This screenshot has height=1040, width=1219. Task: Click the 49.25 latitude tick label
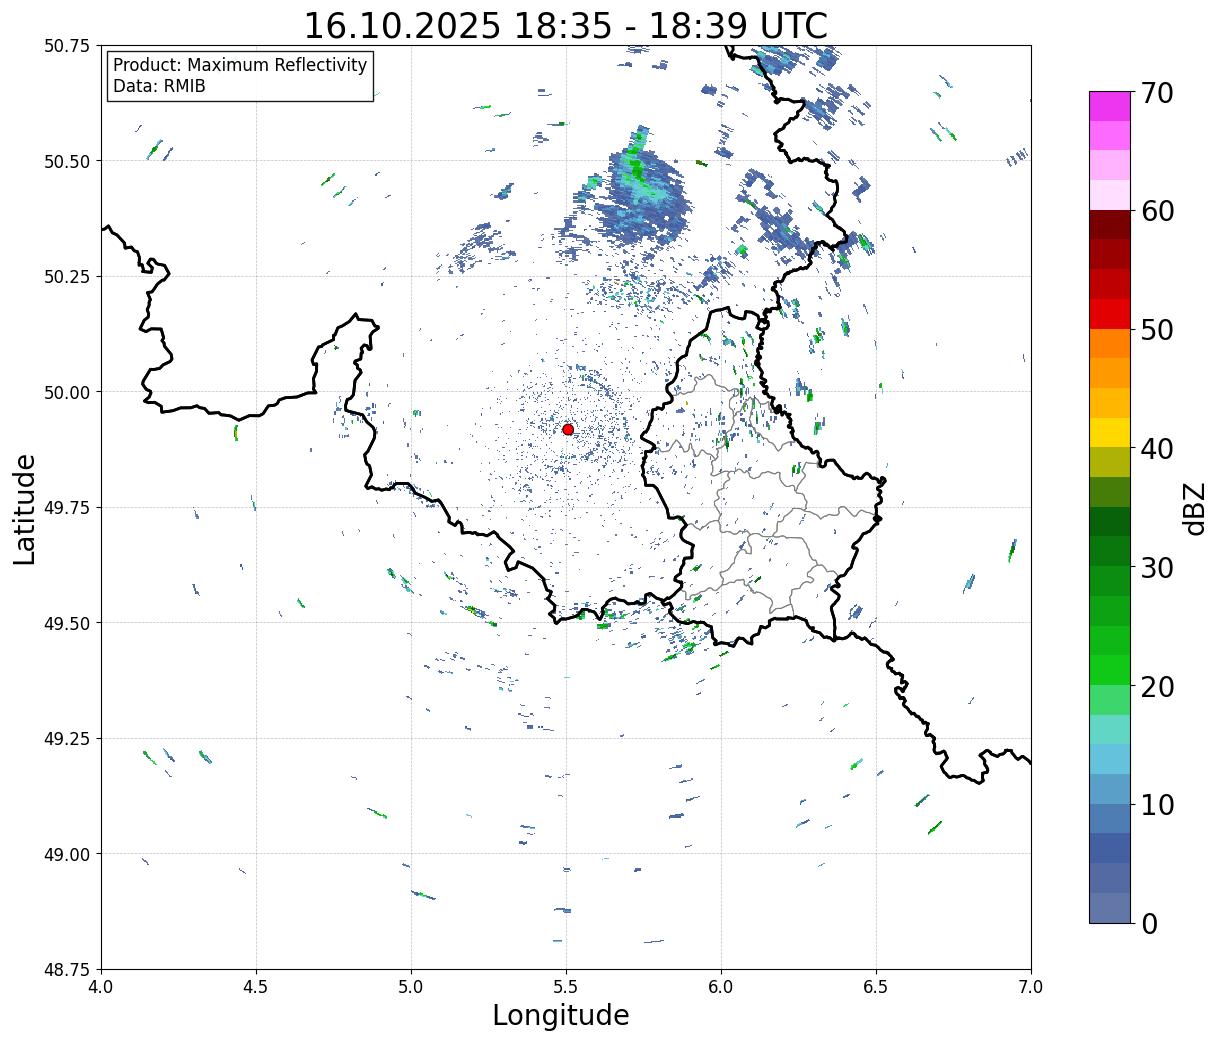[x=67, y=739]
